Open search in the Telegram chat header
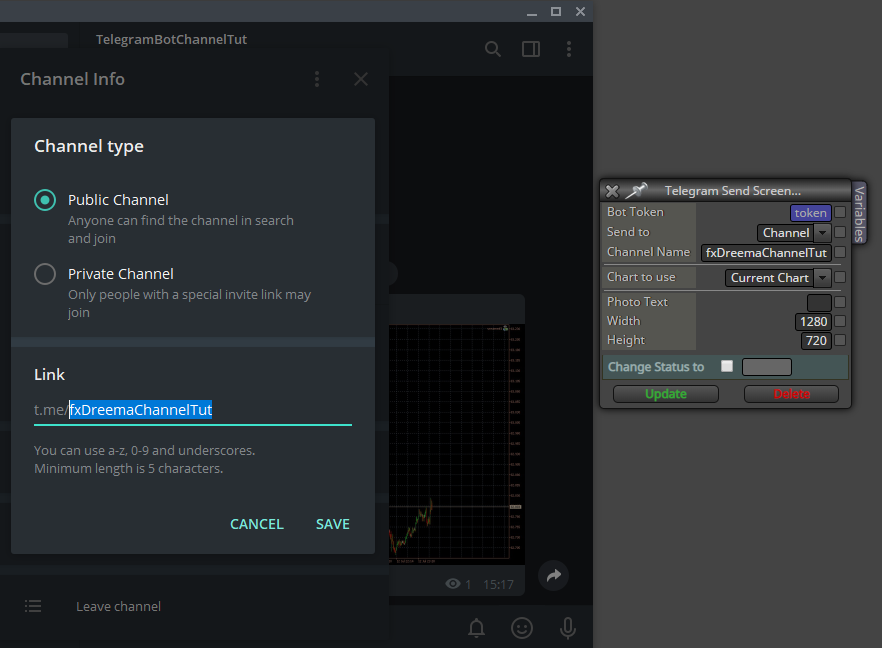The image size is (882, 648). [x=493, y=49]
